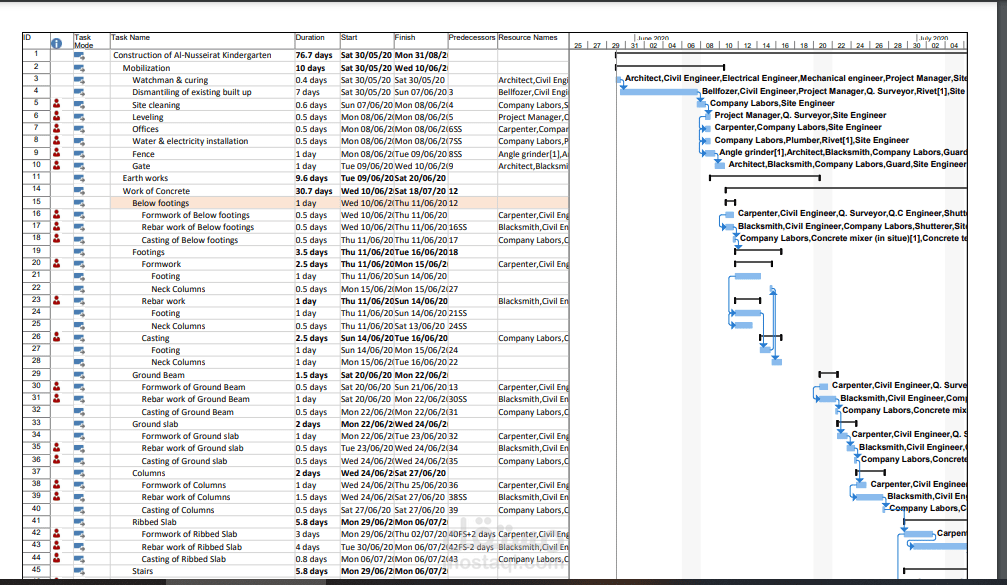Click predecessor '40FS+2 days' cell
Screen dimensions: 1007x585
[472, 534]
